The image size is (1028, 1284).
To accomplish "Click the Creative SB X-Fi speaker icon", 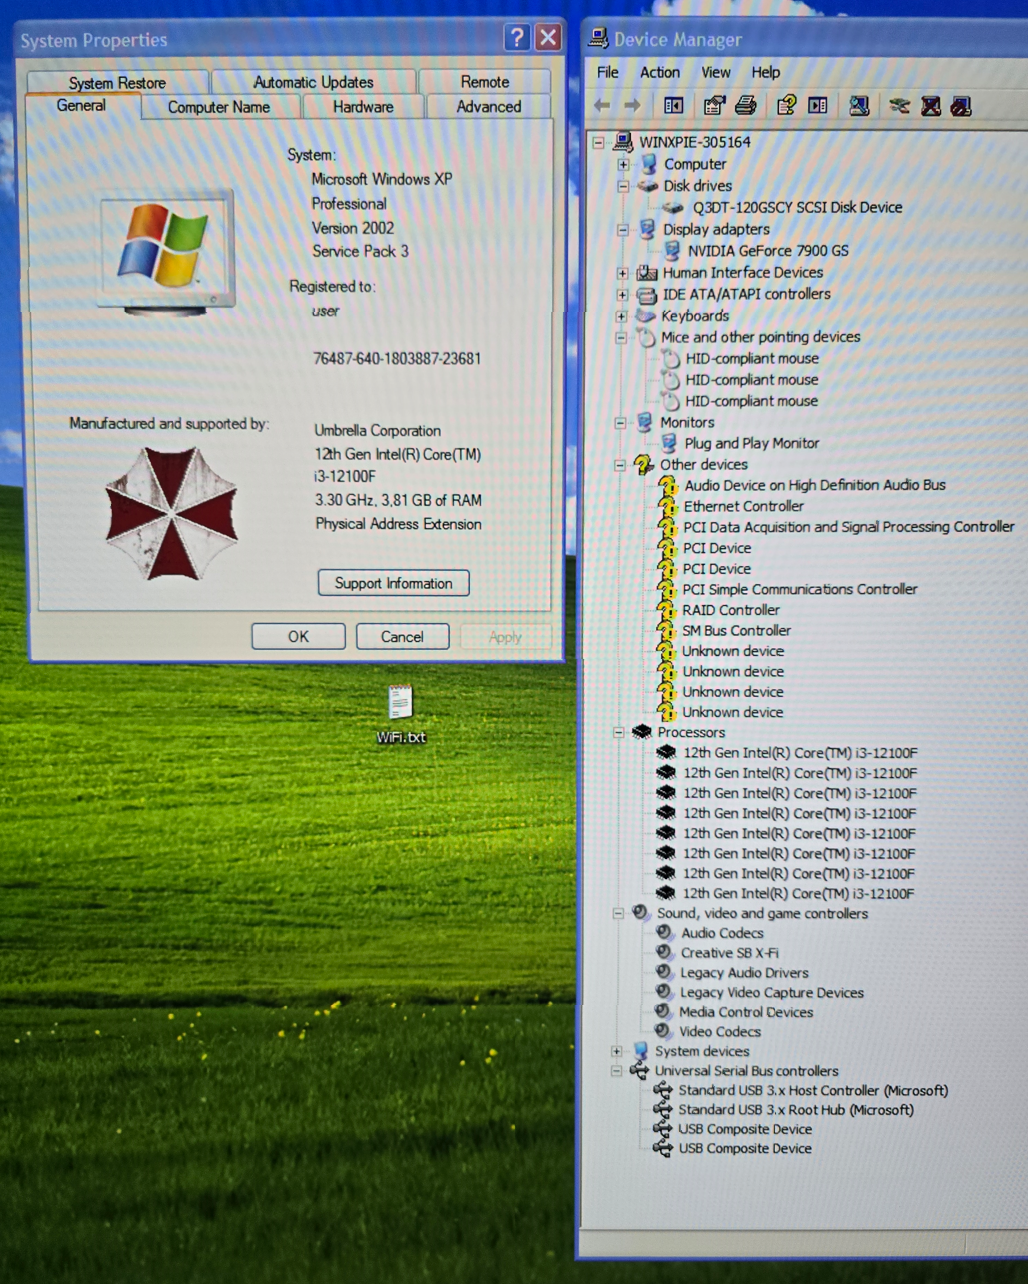I will pyautogui.click(x=664, y=953).
